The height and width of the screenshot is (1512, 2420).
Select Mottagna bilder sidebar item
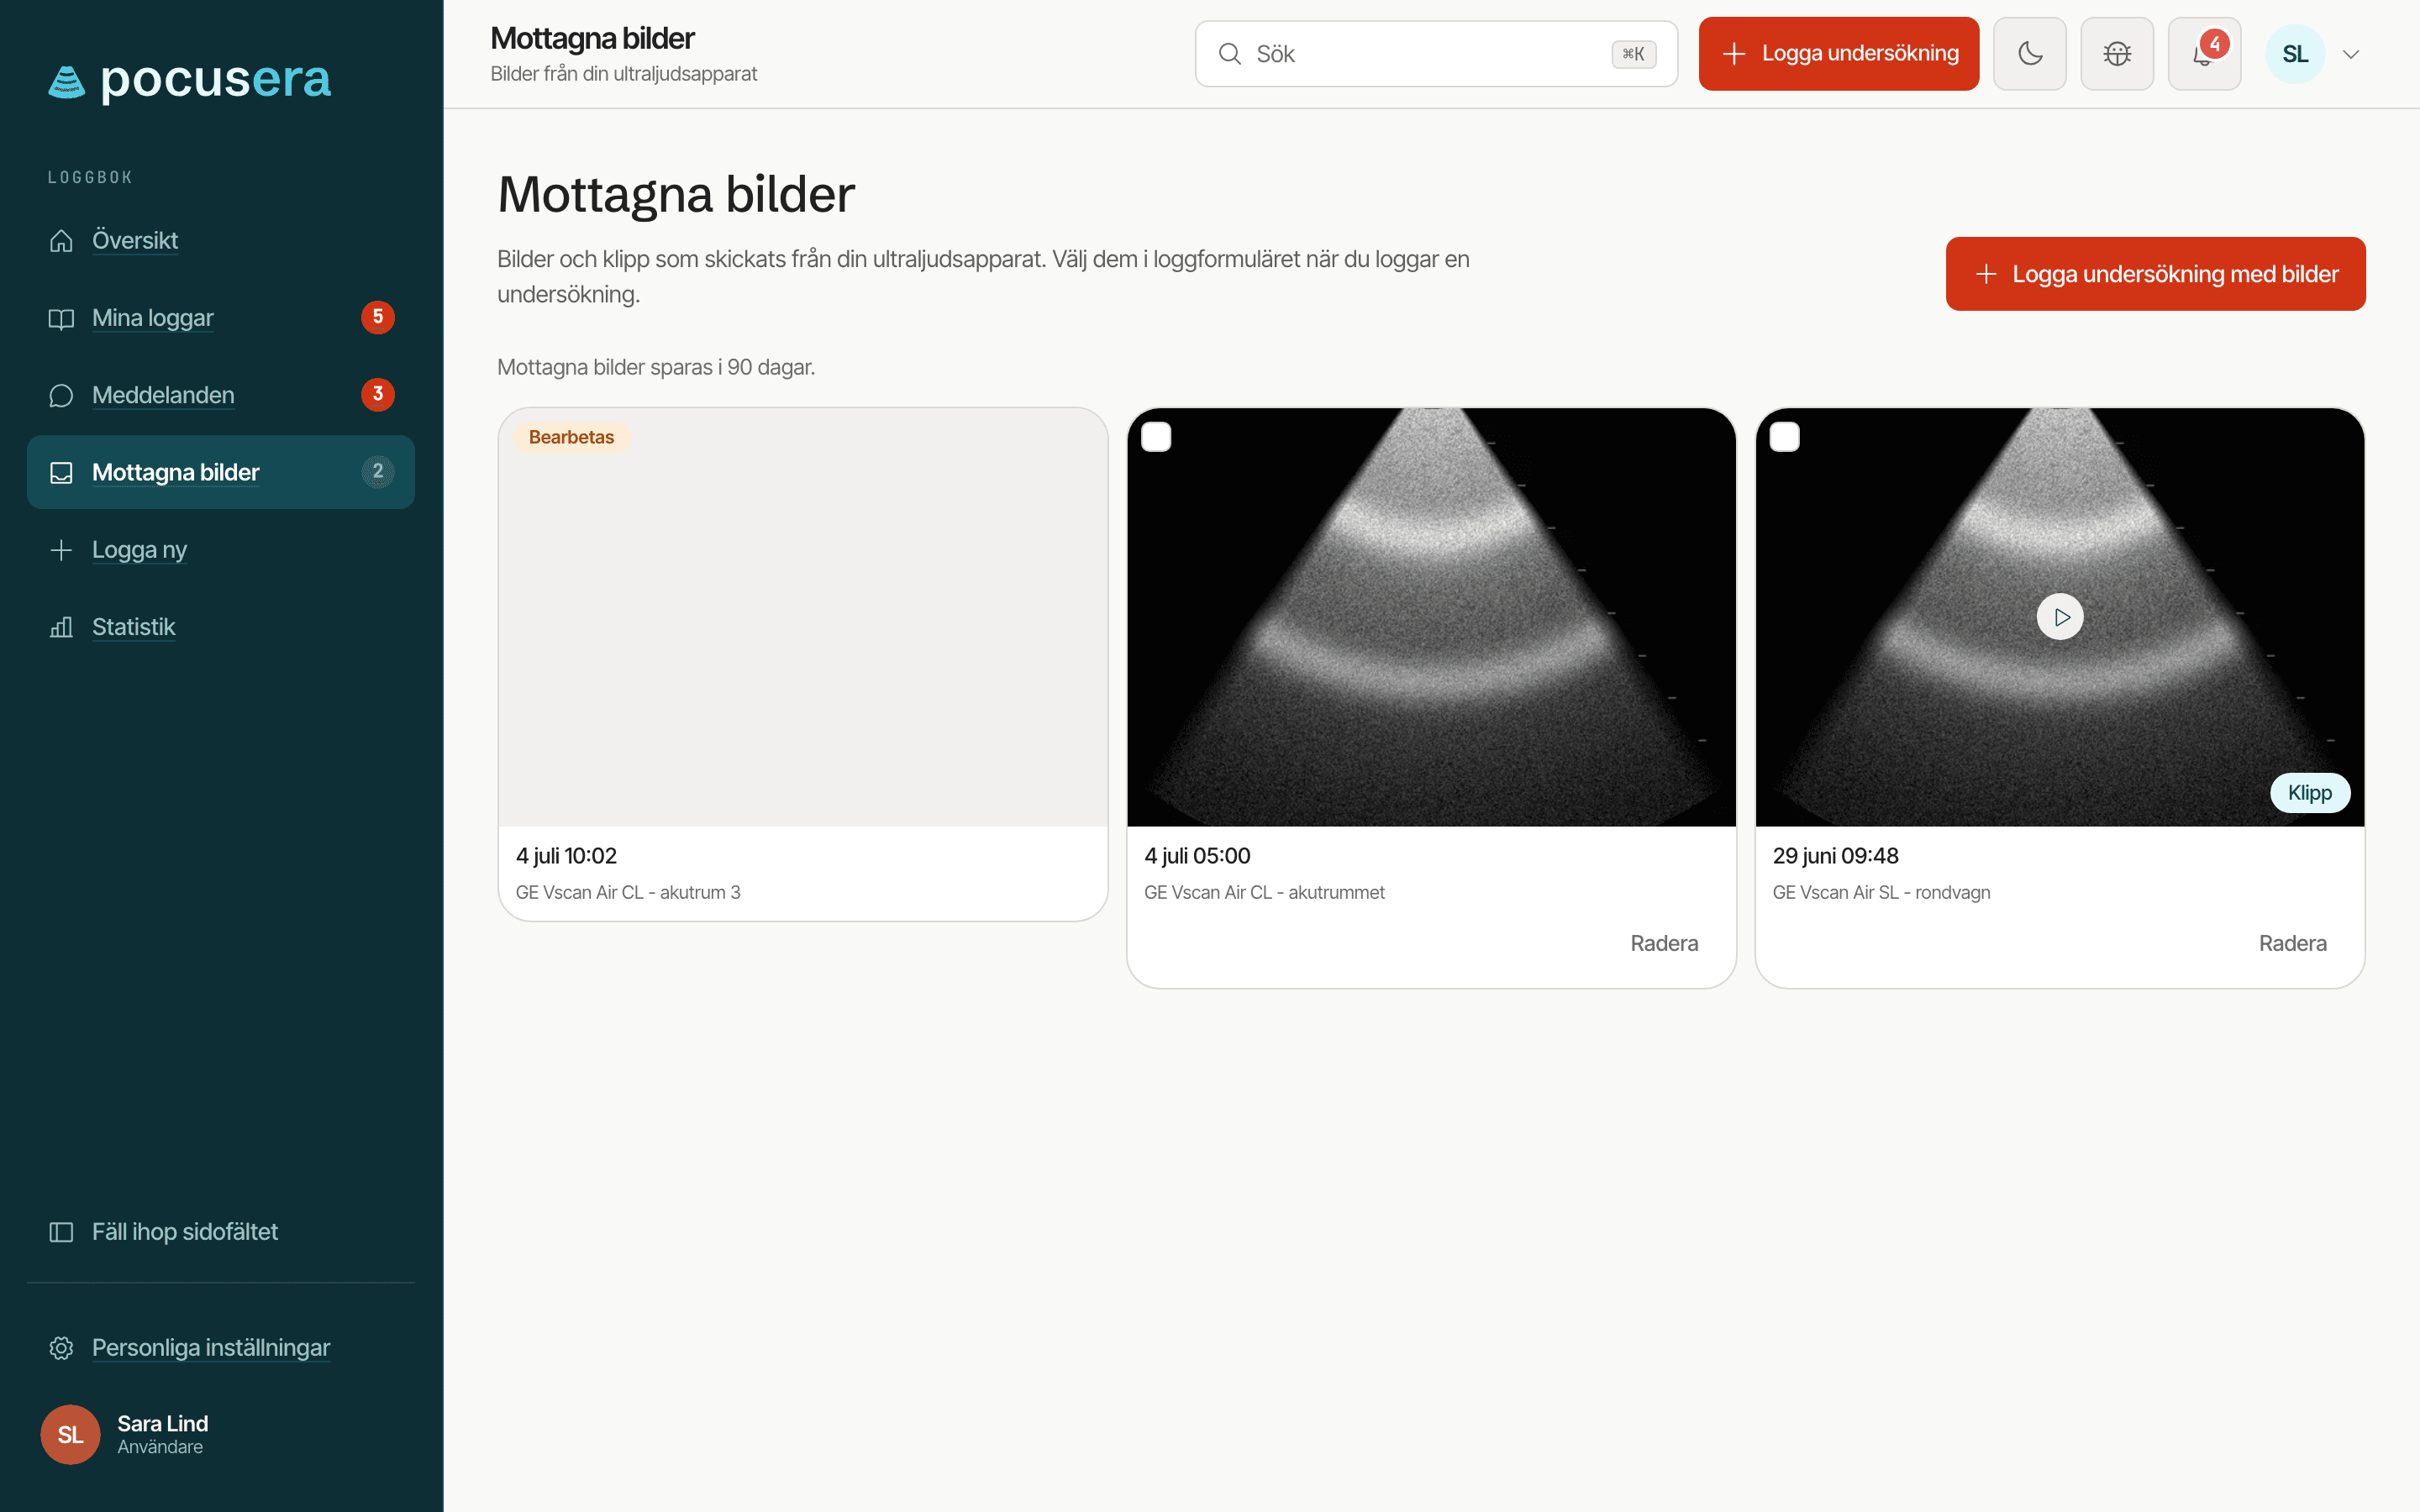click(220, 472)
